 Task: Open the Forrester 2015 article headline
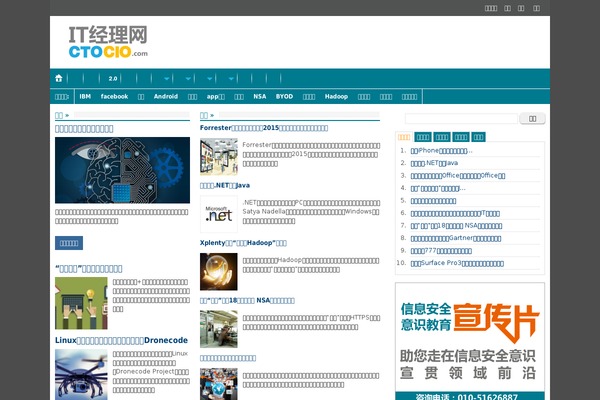click(x=264, y=128)
